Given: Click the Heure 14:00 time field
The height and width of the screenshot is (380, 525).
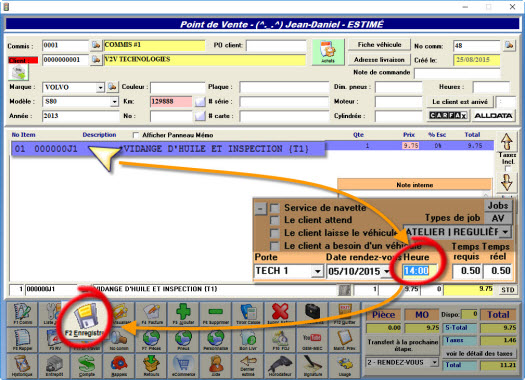Looking at the screenshot, I should [420, 271].
